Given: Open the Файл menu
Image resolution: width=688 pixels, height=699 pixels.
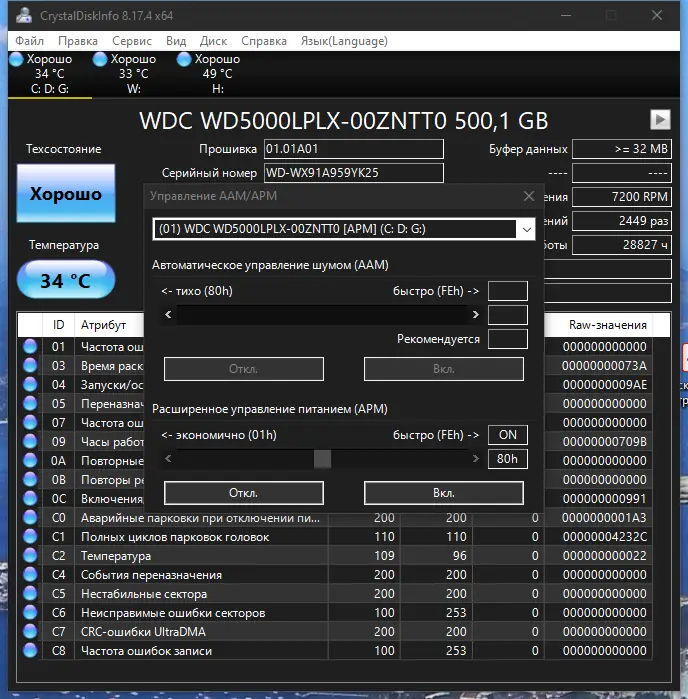Looking at the screenshot, I should (x=29, y=41).
